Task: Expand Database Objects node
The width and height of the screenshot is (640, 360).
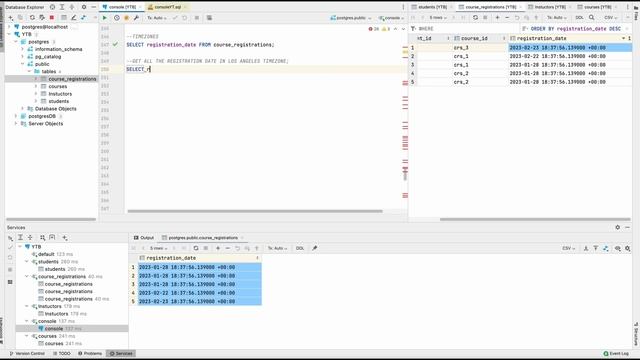Action: (x=22, y=109)
